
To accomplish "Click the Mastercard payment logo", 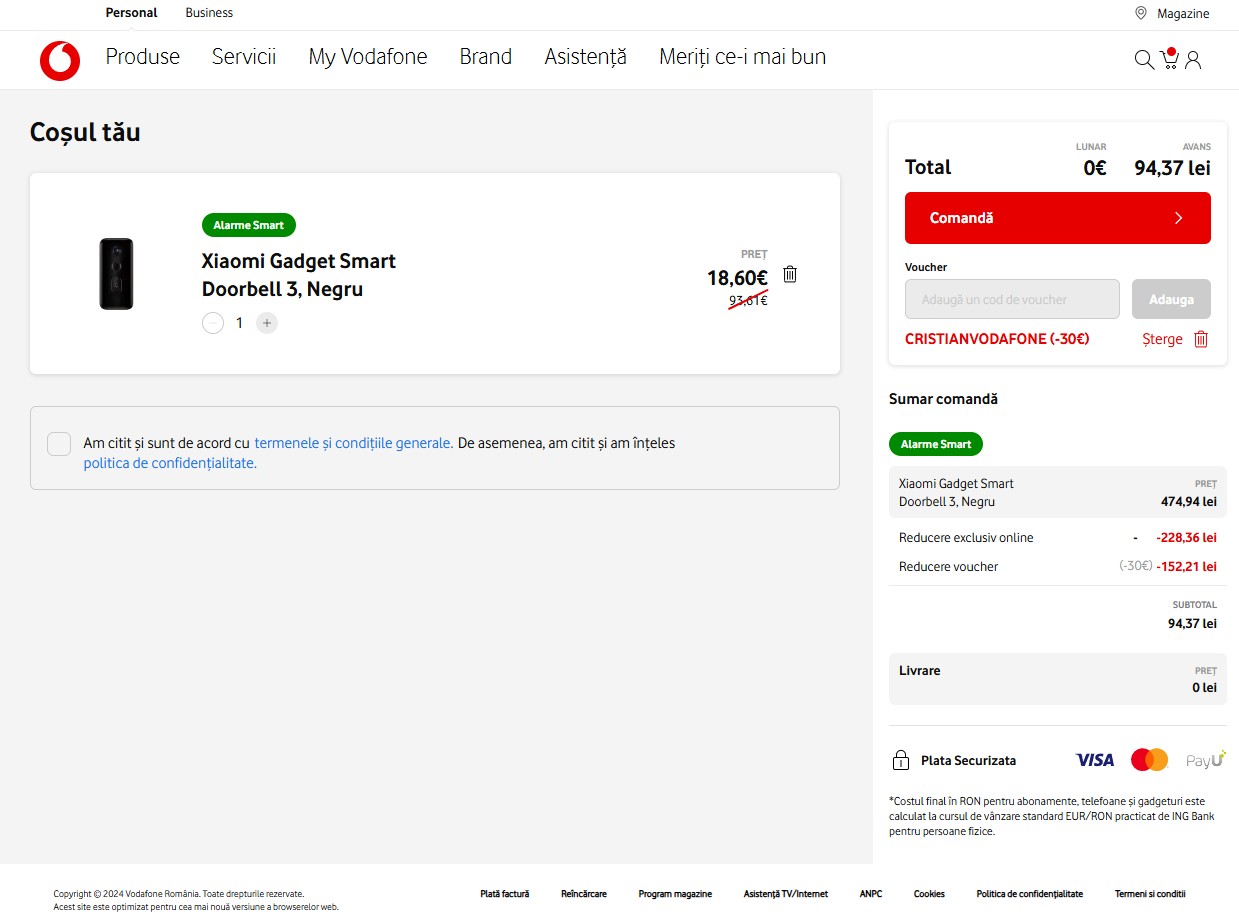I will (x=1150, y=760).
